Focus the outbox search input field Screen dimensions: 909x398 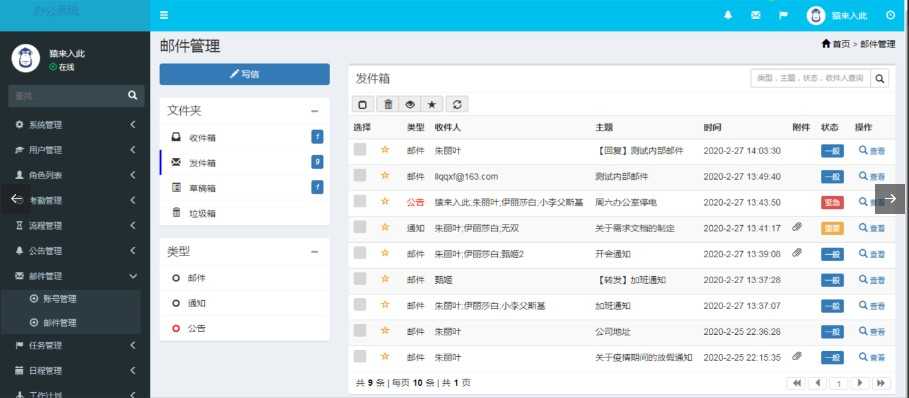point(810,78)
